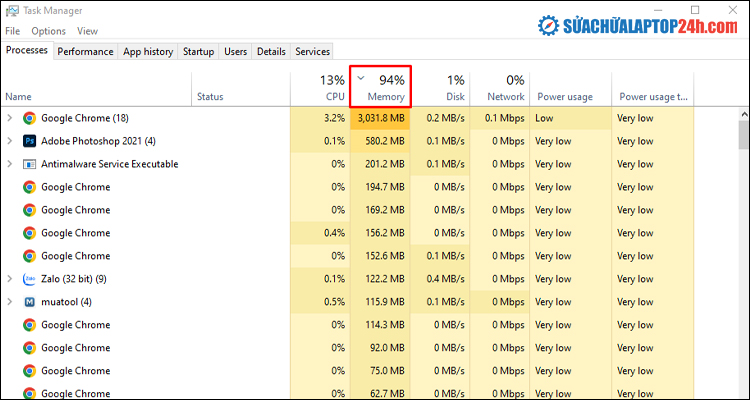
Task: Open the File menu
Action: point(12,31)
